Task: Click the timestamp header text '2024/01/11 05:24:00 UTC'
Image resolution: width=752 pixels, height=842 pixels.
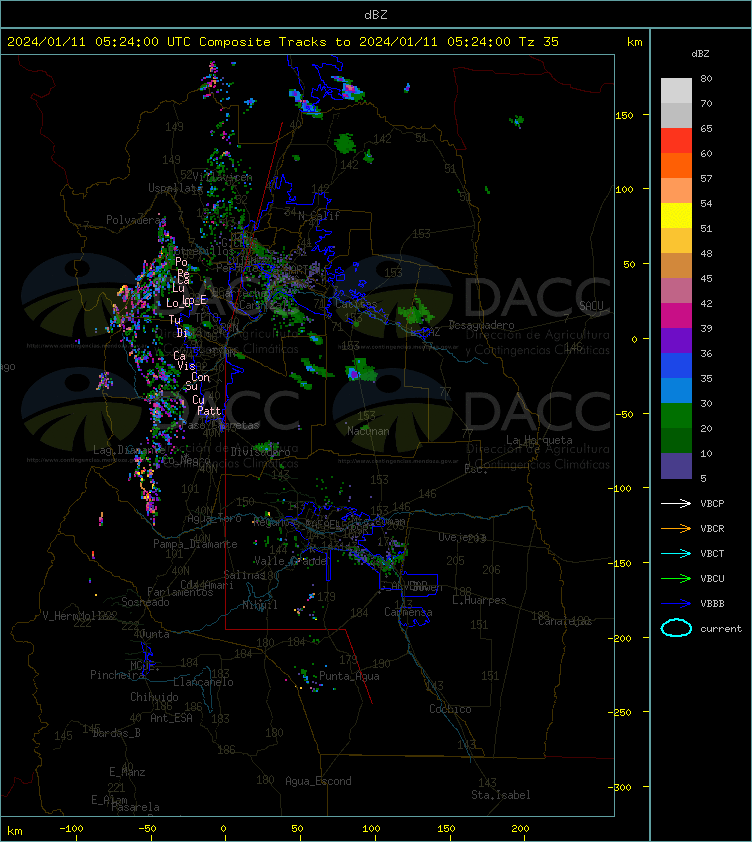Action: [x=99, y=42]
